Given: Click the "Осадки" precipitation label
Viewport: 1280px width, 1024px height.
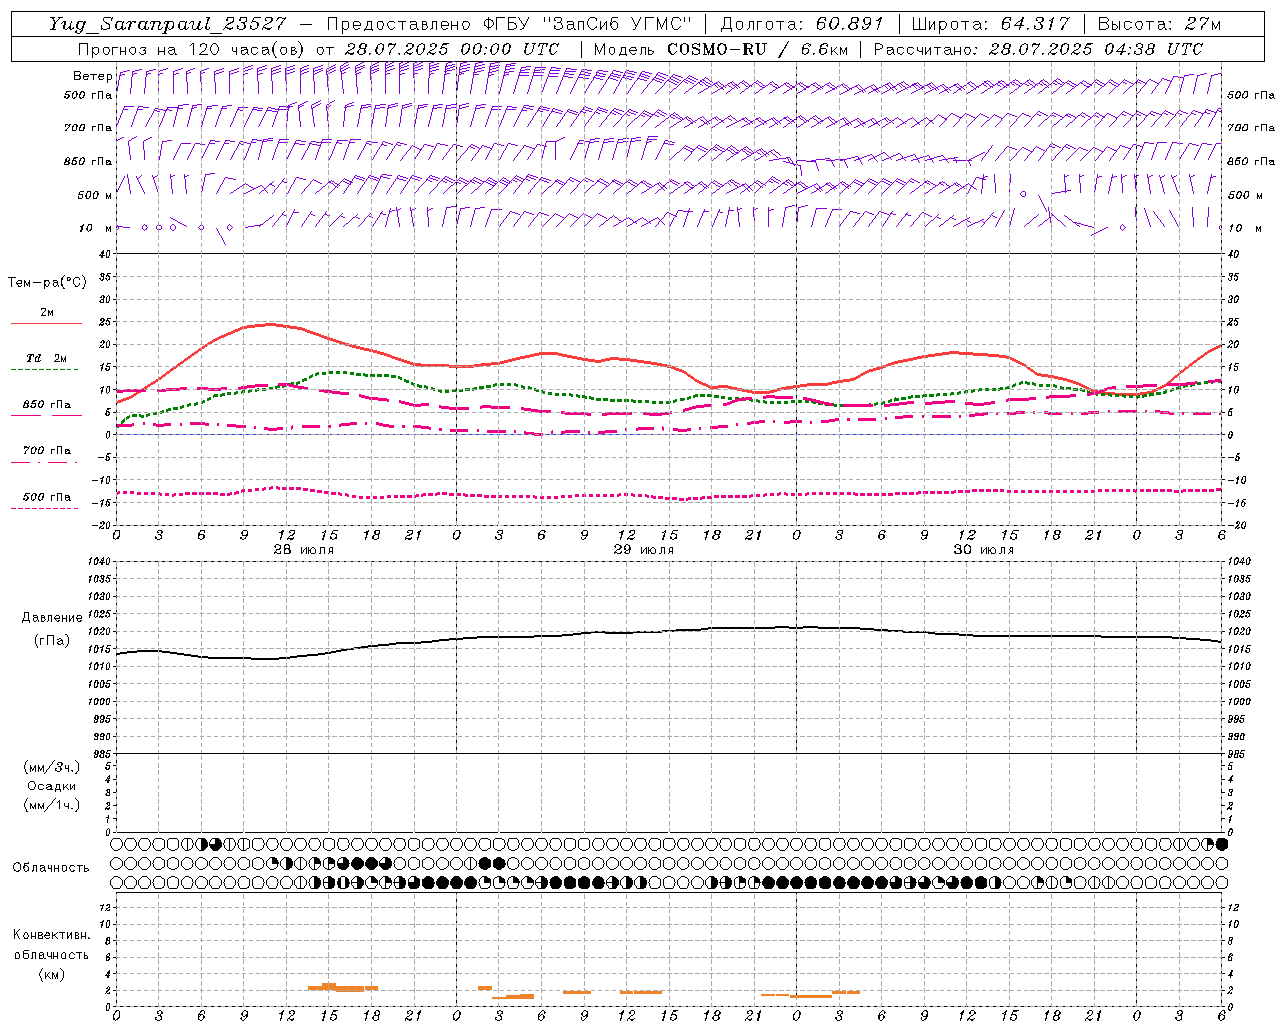Looking at the screenshot, I should tap(52, 786).
